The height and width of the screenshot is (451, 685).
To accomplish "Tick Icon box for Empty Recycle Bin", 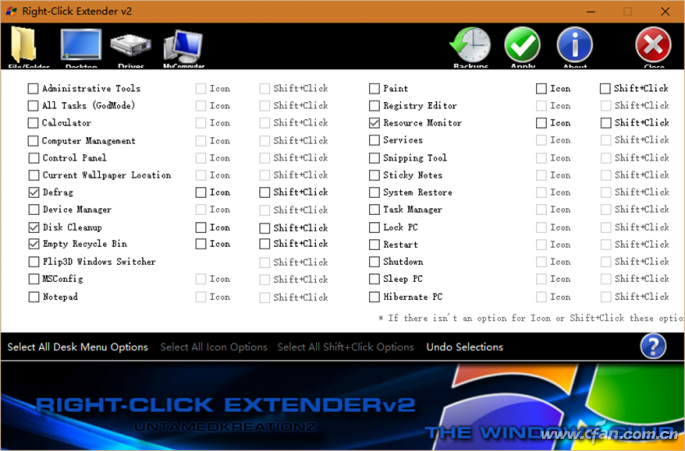I will [201, 244].
